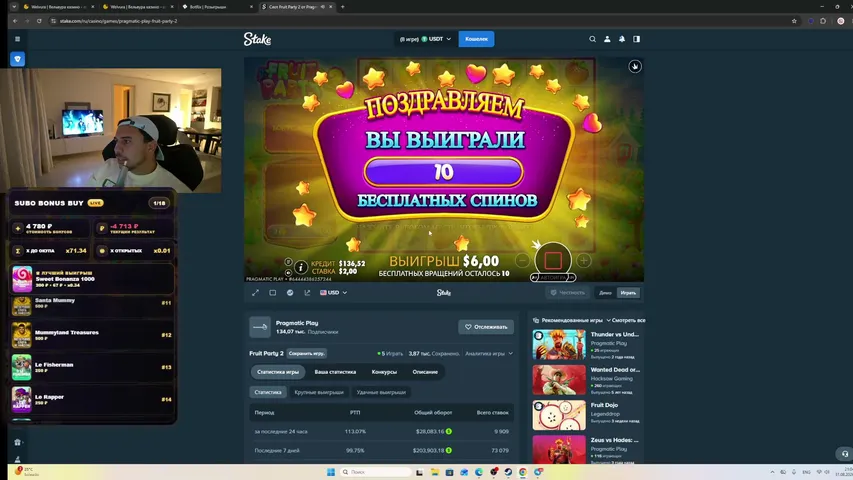
Task: Click Pragmatic Play provider name
Action: pos(297,323)
